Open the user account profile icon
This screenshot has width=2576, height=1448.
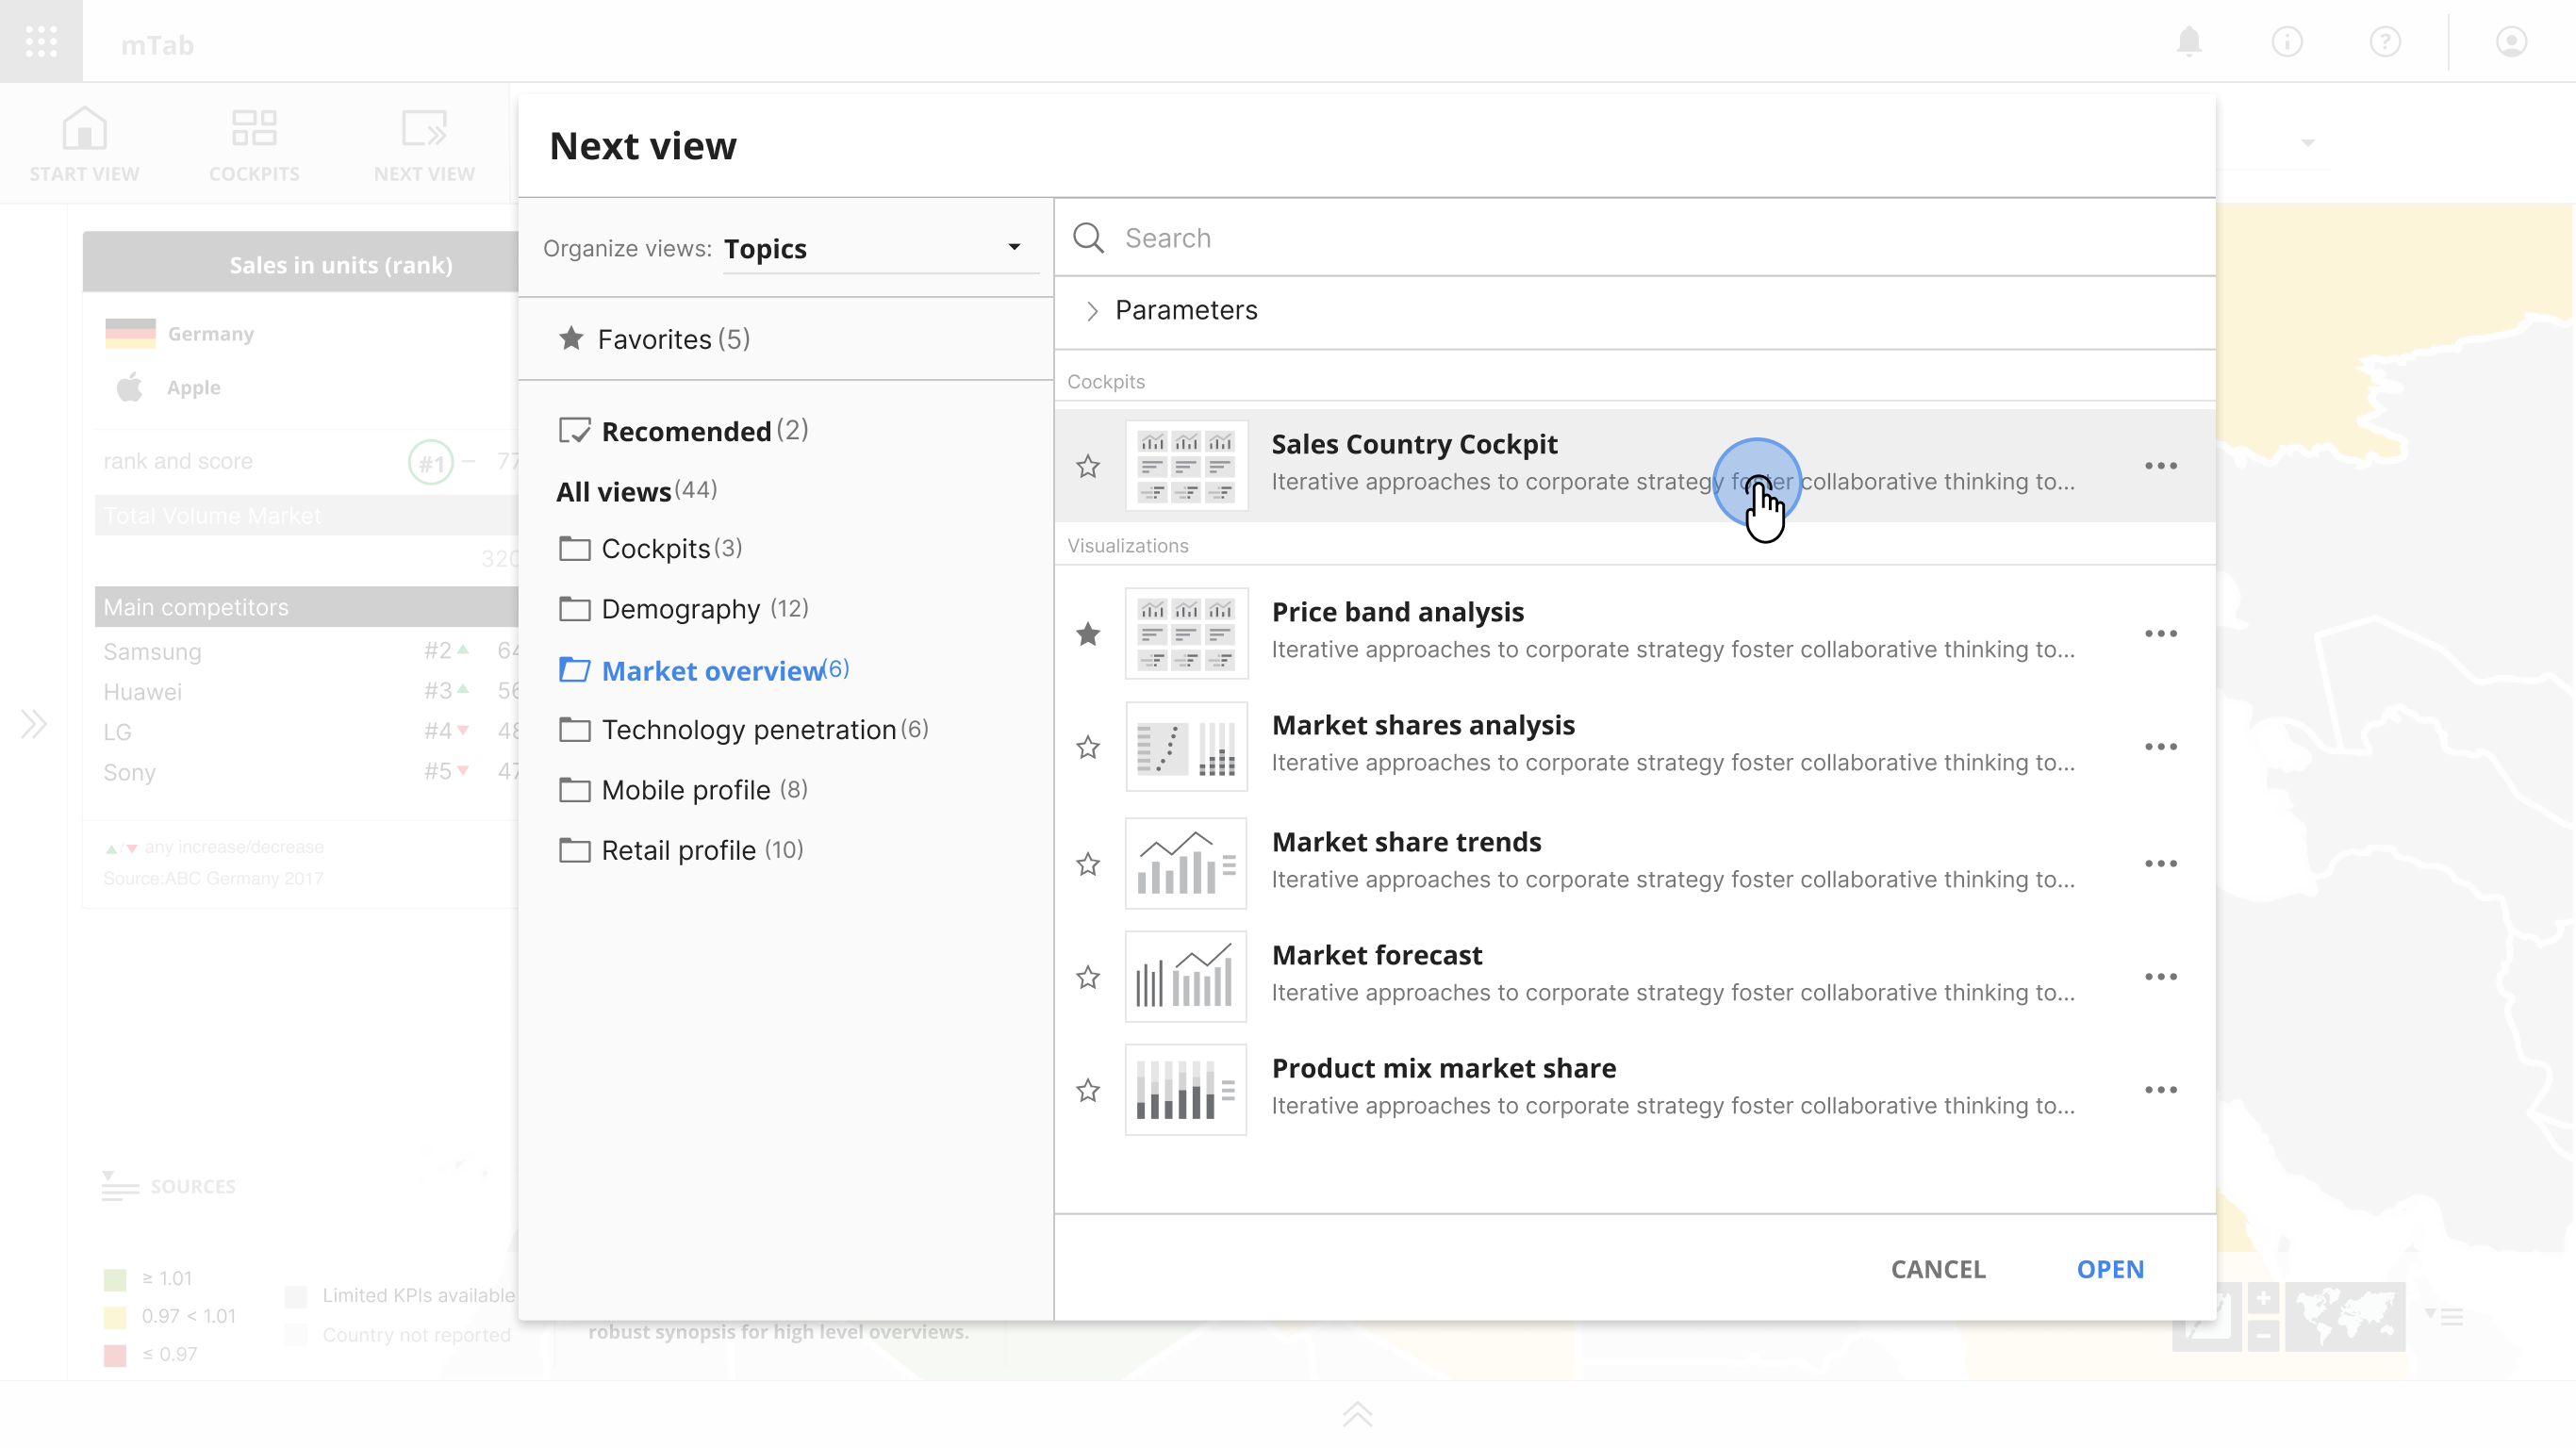(2511, 41)
